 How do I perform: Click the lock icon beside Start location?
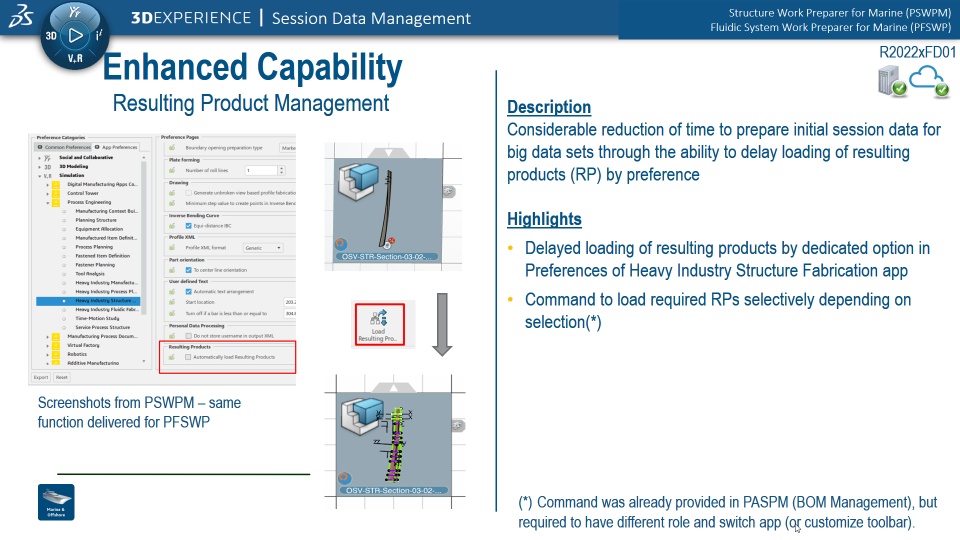coord(173,302)
